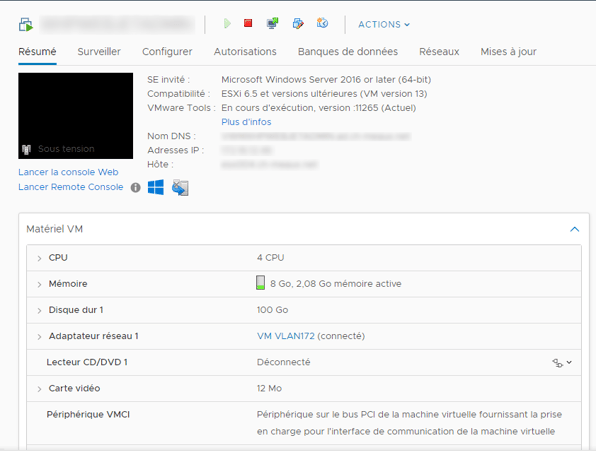Image resolution: width=596 pixels, height=462 pixels.
Task: Expand the Disque dur 1 row
Action: click(x=39, y=311)
